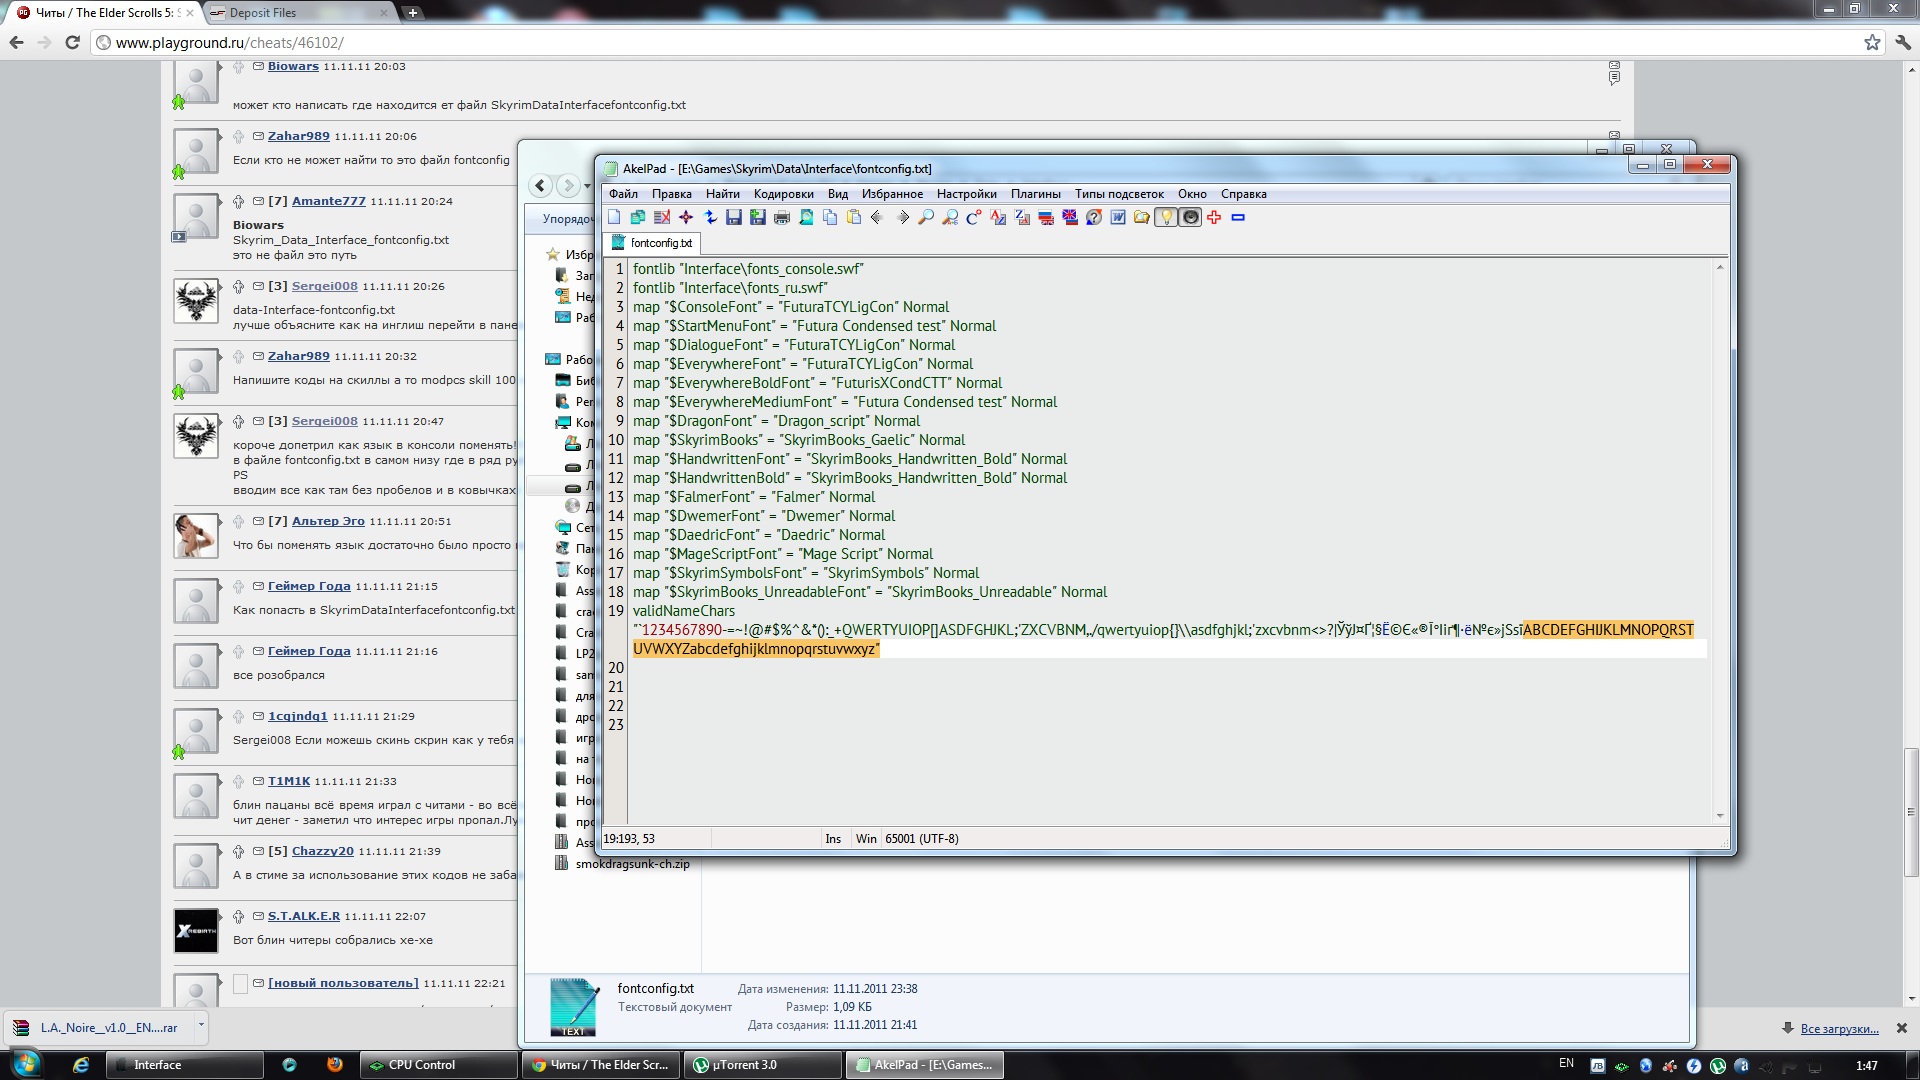Click line 19 validNameChars in editor

coord(683,611)
